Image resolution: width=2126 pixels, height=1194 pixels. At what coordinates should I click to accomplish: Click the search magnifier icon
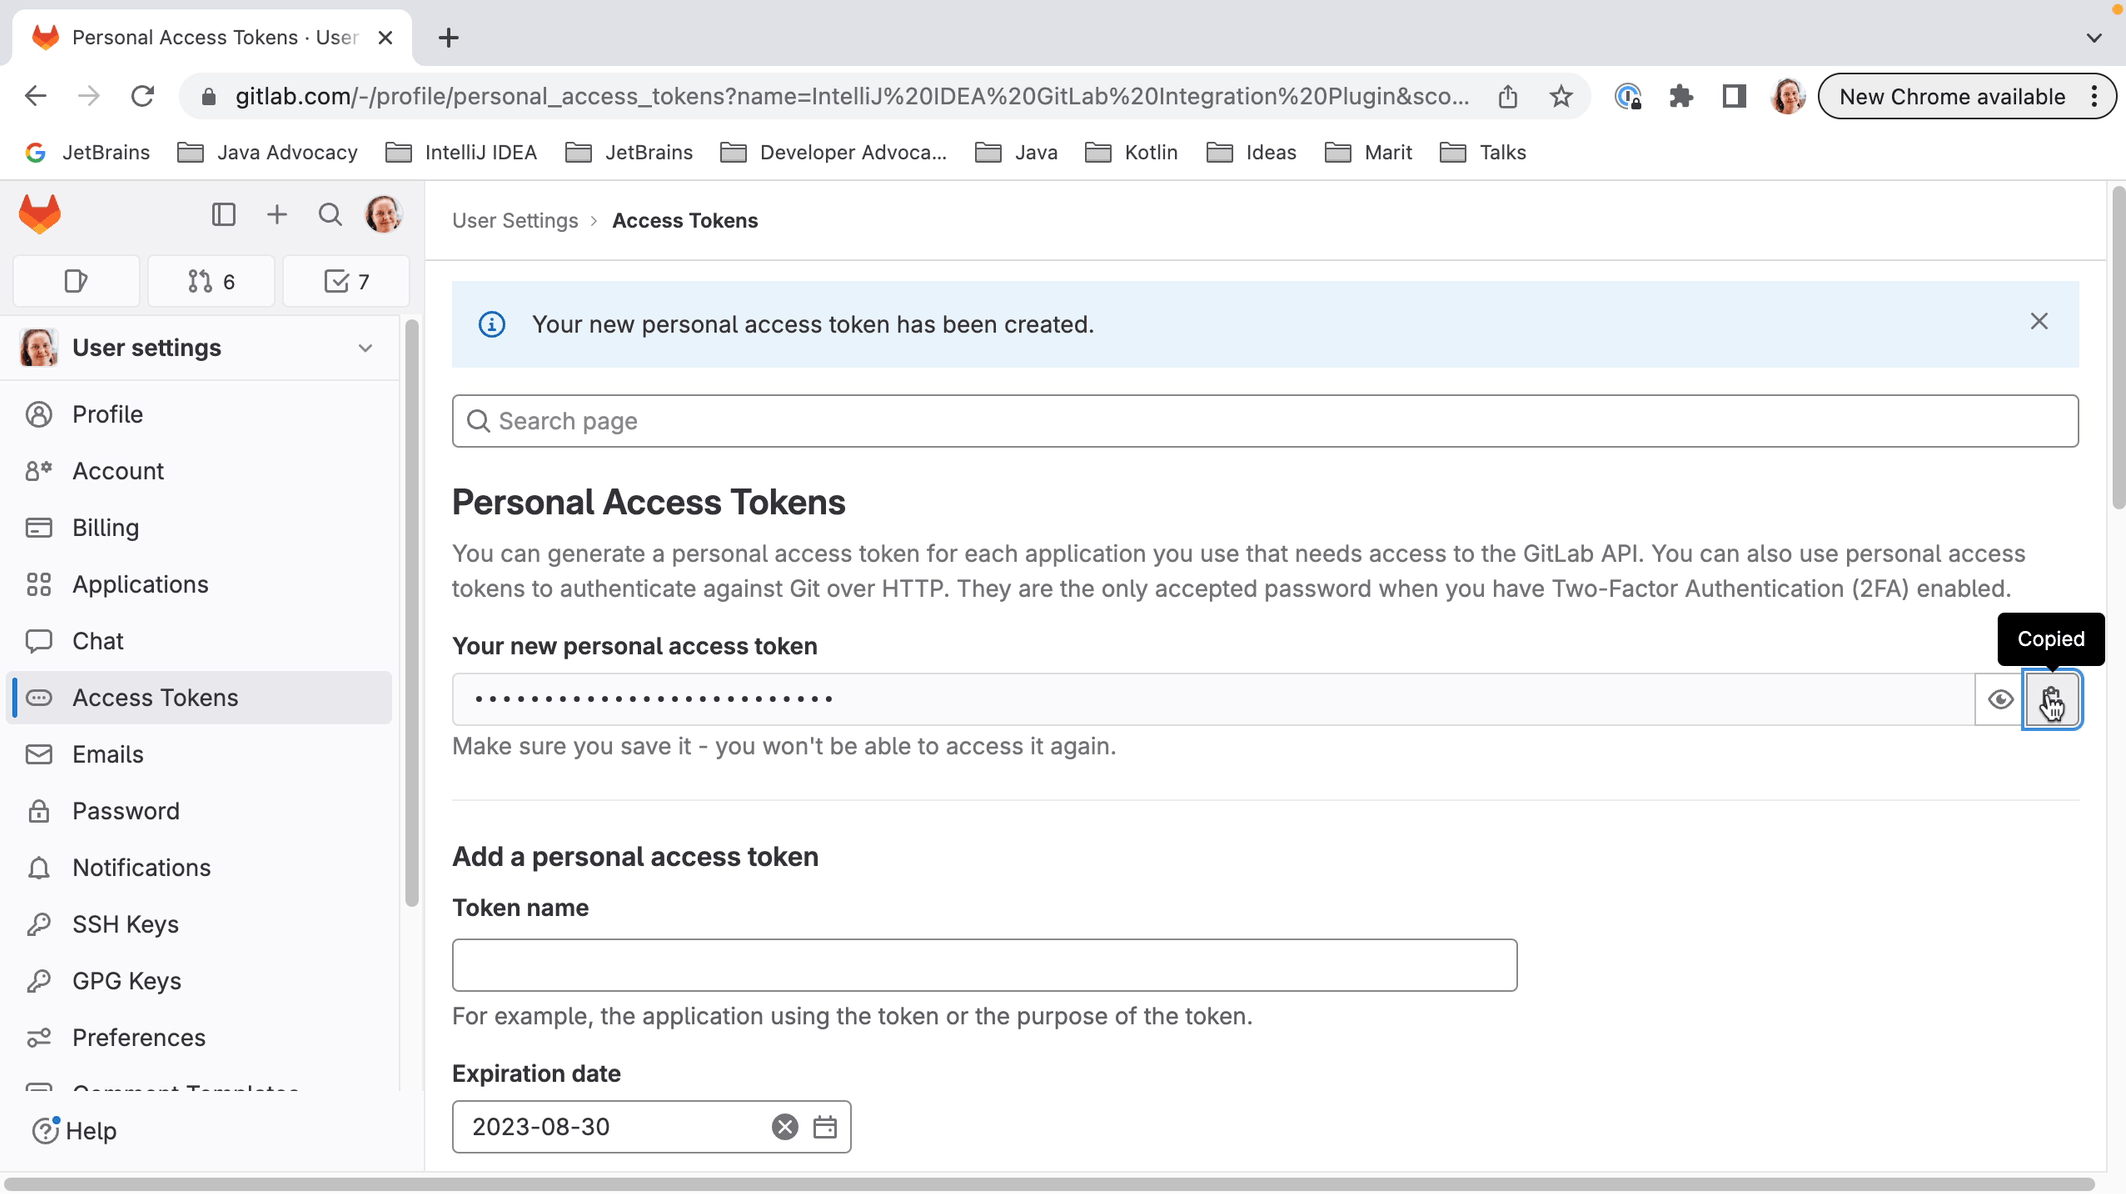(x=330, y=215)
